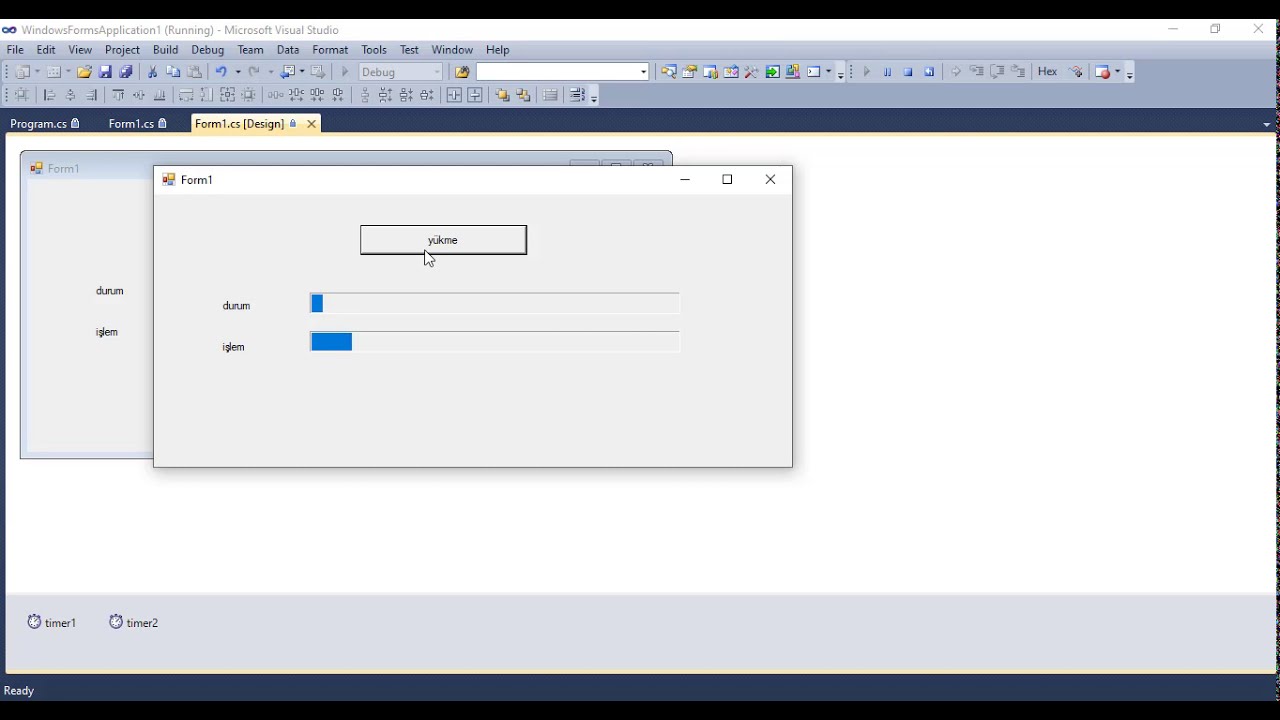The height and width of the screenshot is (720, 1280).
Task: Open the View menu
Action: click(x=80, y=50)
